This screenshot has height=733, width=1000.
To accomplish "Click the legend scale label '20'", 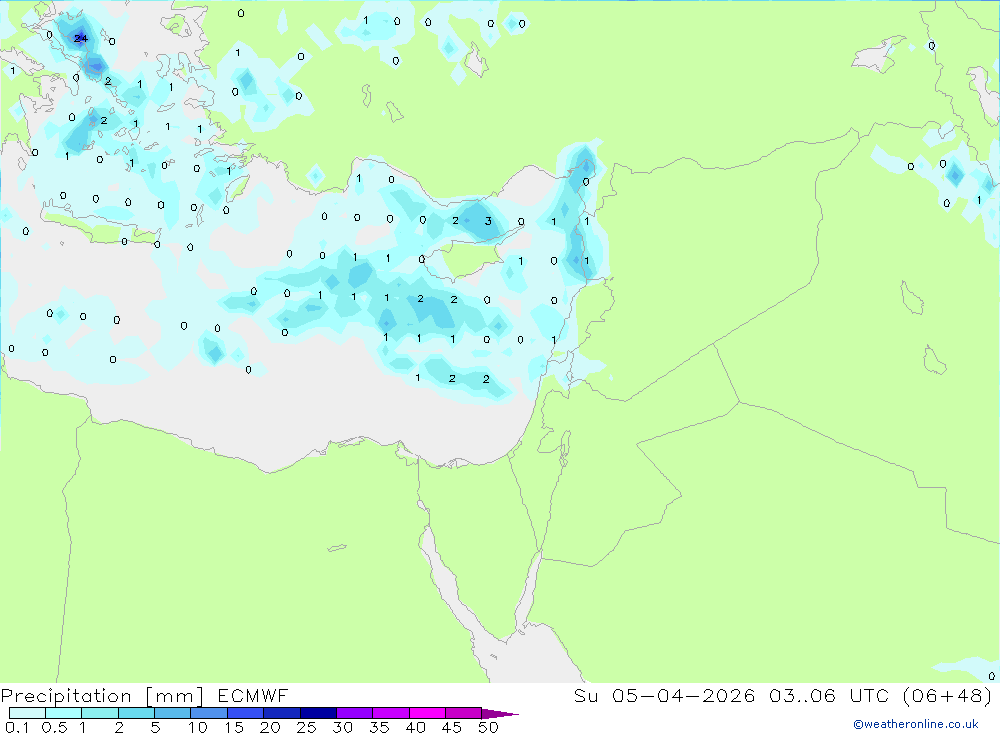I will click(x=270, y=727).
